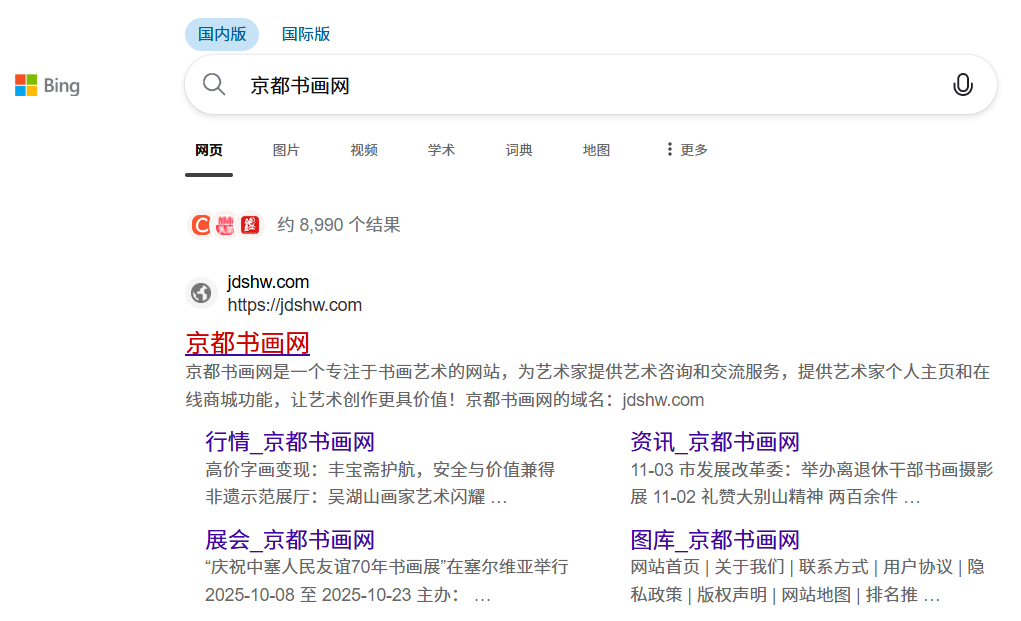Open the 展会_京都书画网 sublink
Screen dimensions: 1021x621
pyautogui.click(x=289, y=540)
